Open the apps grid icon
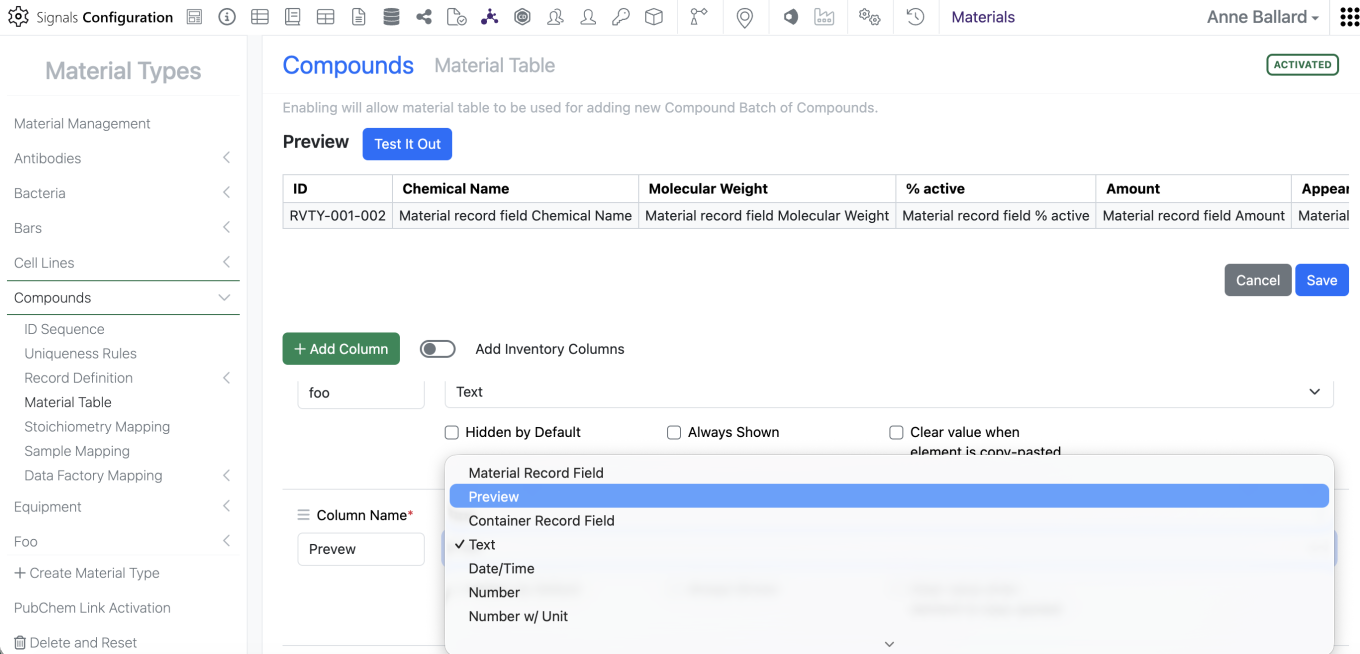This screenshot has width=1360, height=654. coord(1349,17)
